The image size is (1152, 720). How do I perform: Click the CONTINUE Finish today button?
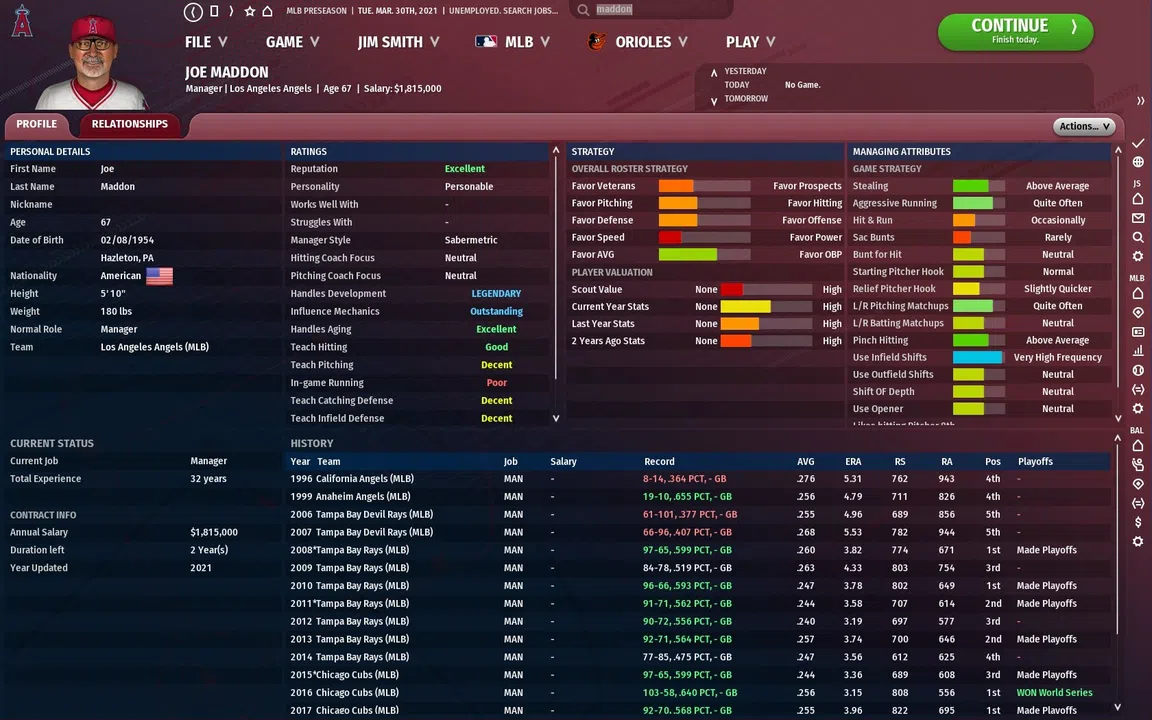tap(1015, 32)
